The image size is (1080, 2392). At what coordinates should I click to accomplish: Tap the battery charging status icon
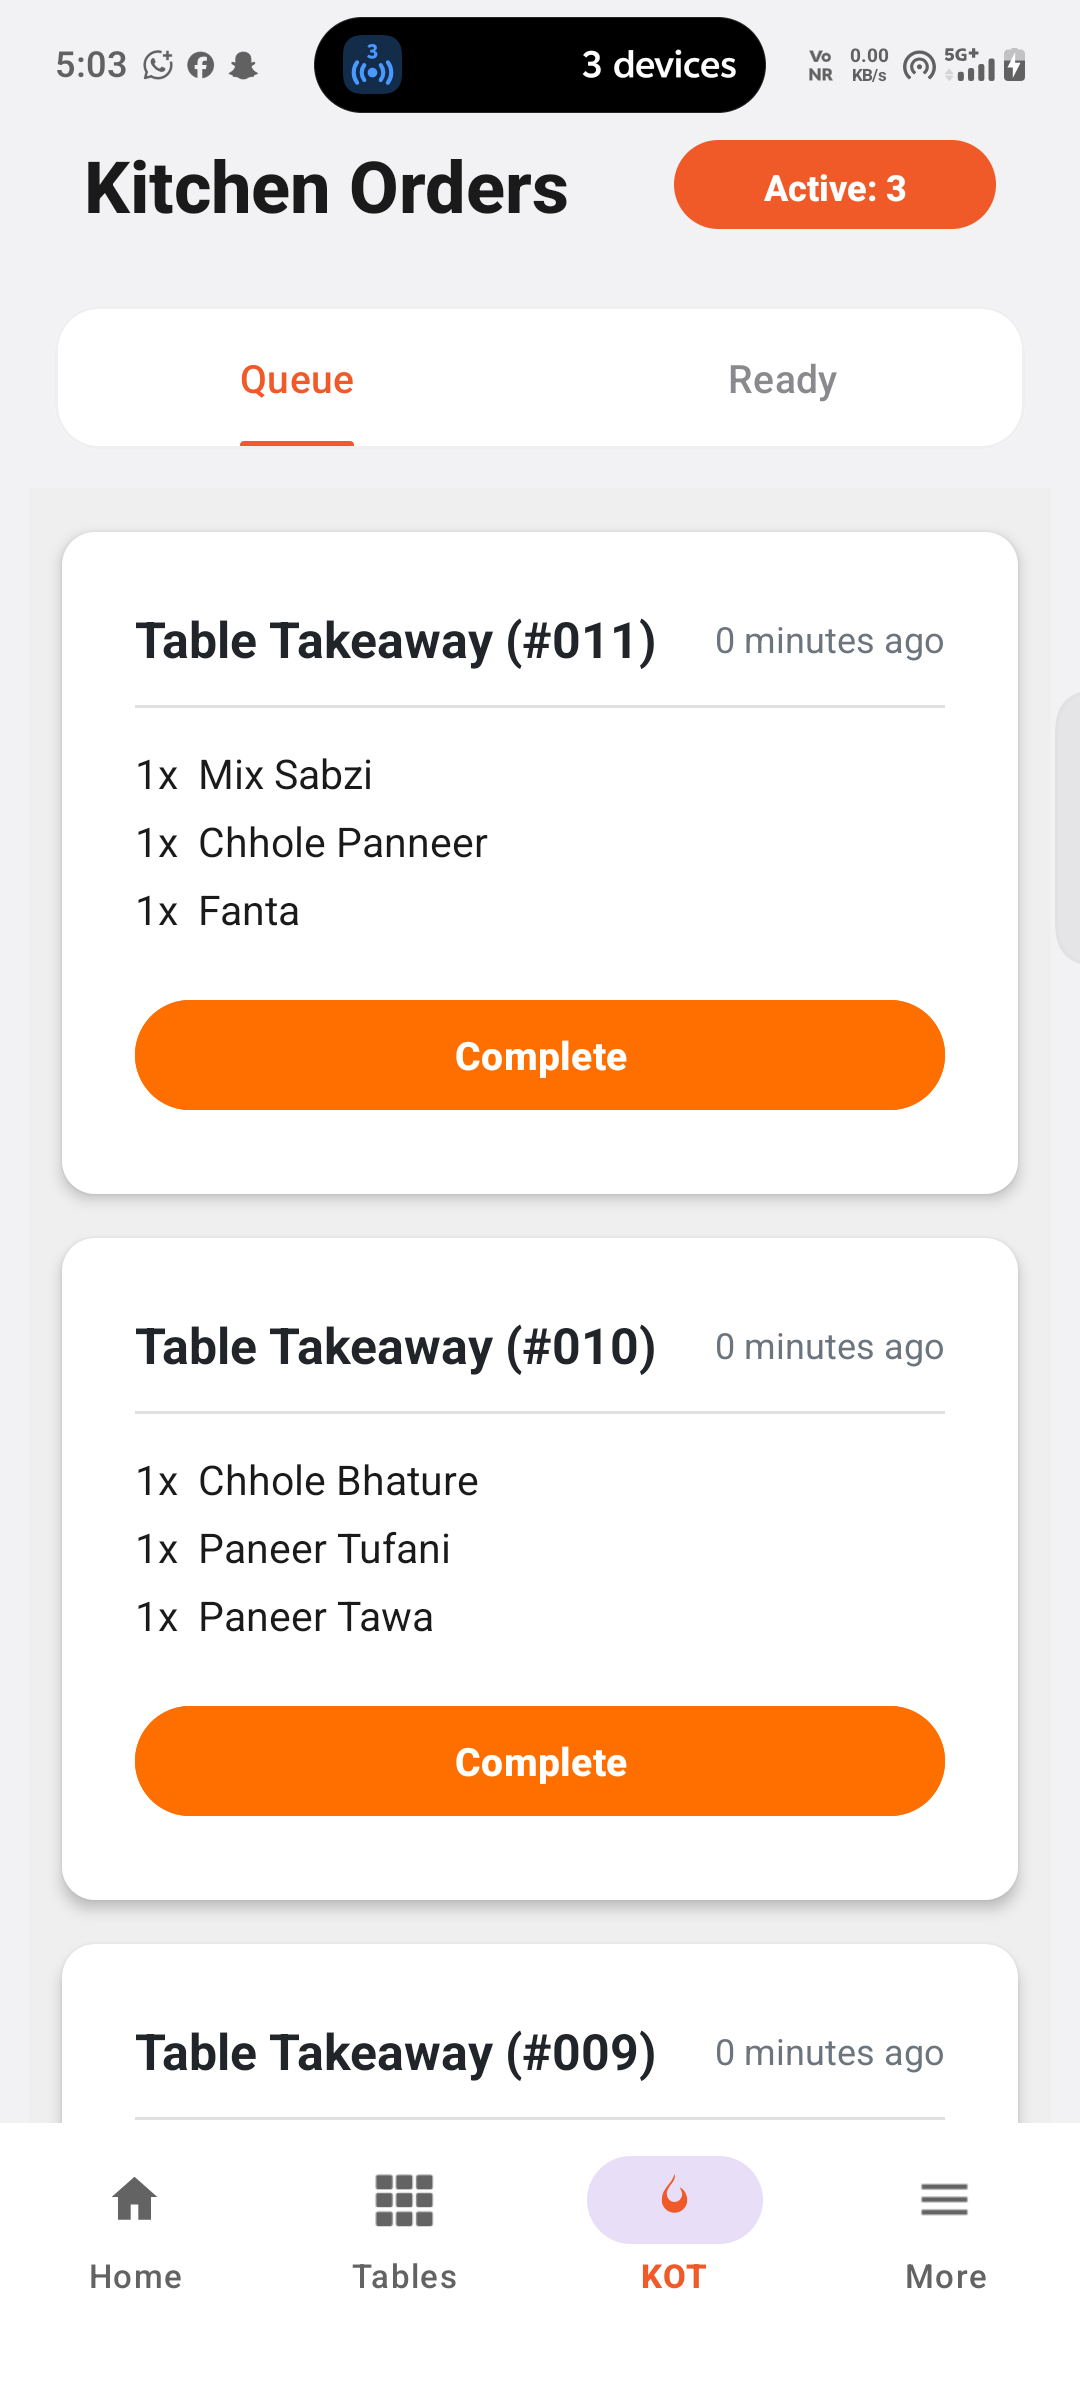coord(1014,65)
